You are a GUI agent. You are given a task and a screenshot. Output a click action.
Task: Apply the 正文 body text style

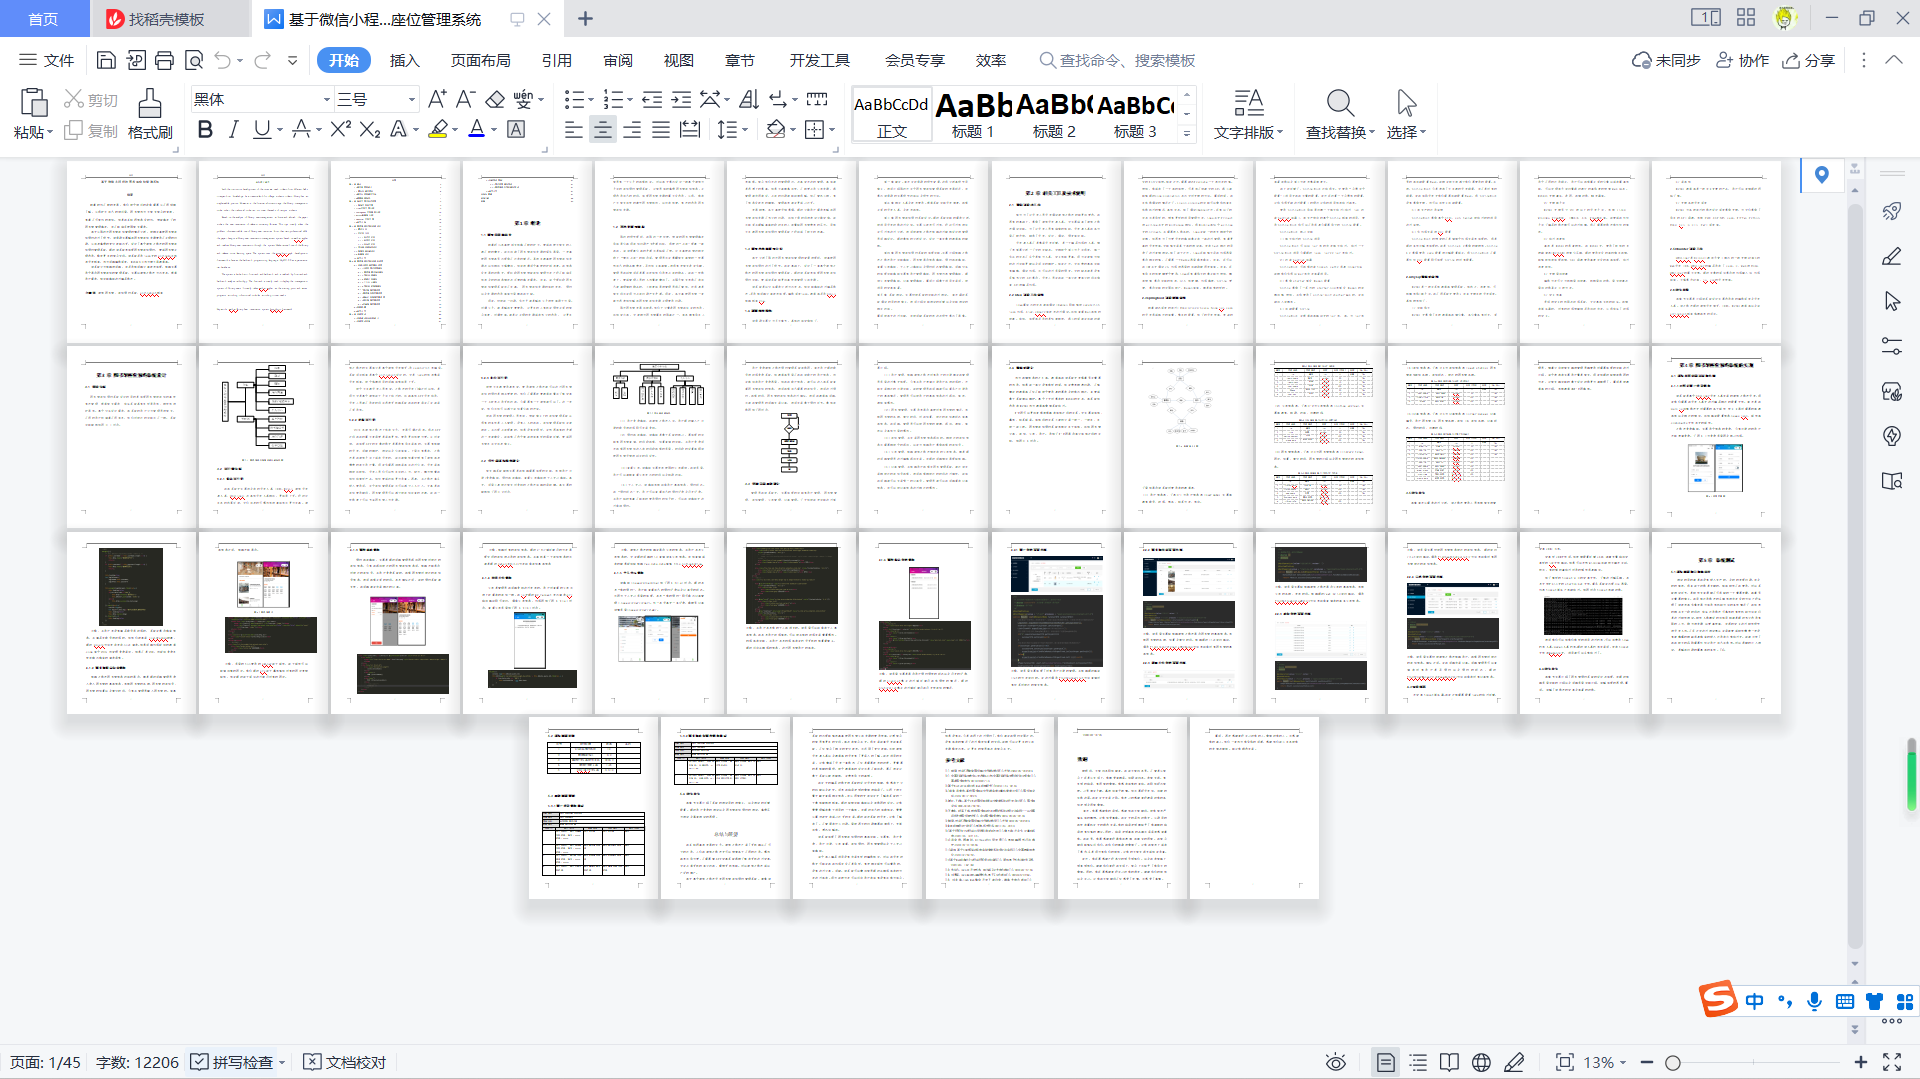891,115
